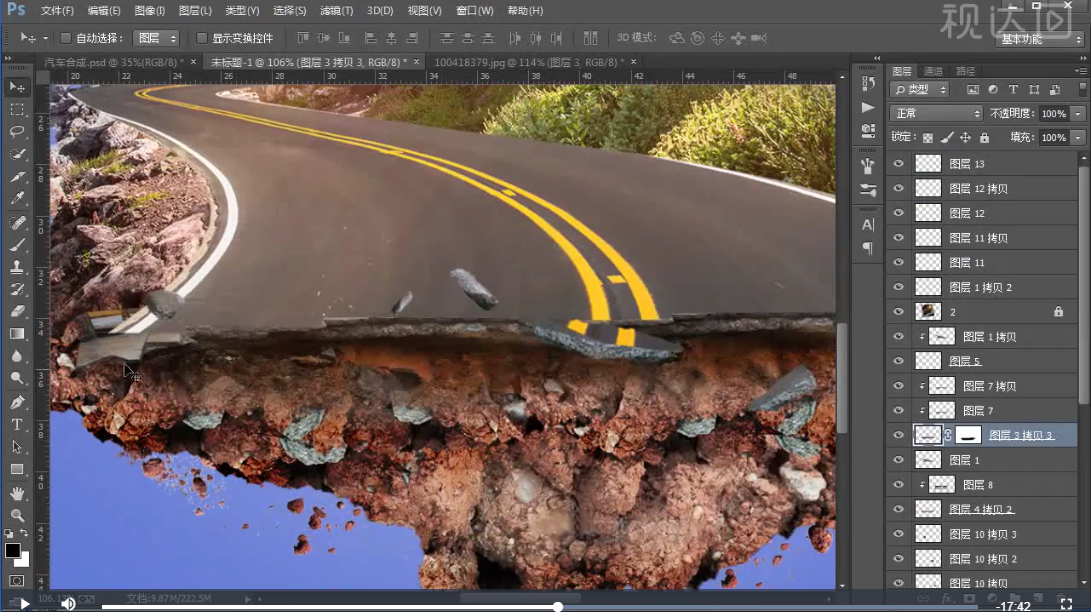Enable the show transform controls (显示变换控件) checkbox
Image resolution: width=1091 pixels, height=612 pixels.
pos(202,38)
